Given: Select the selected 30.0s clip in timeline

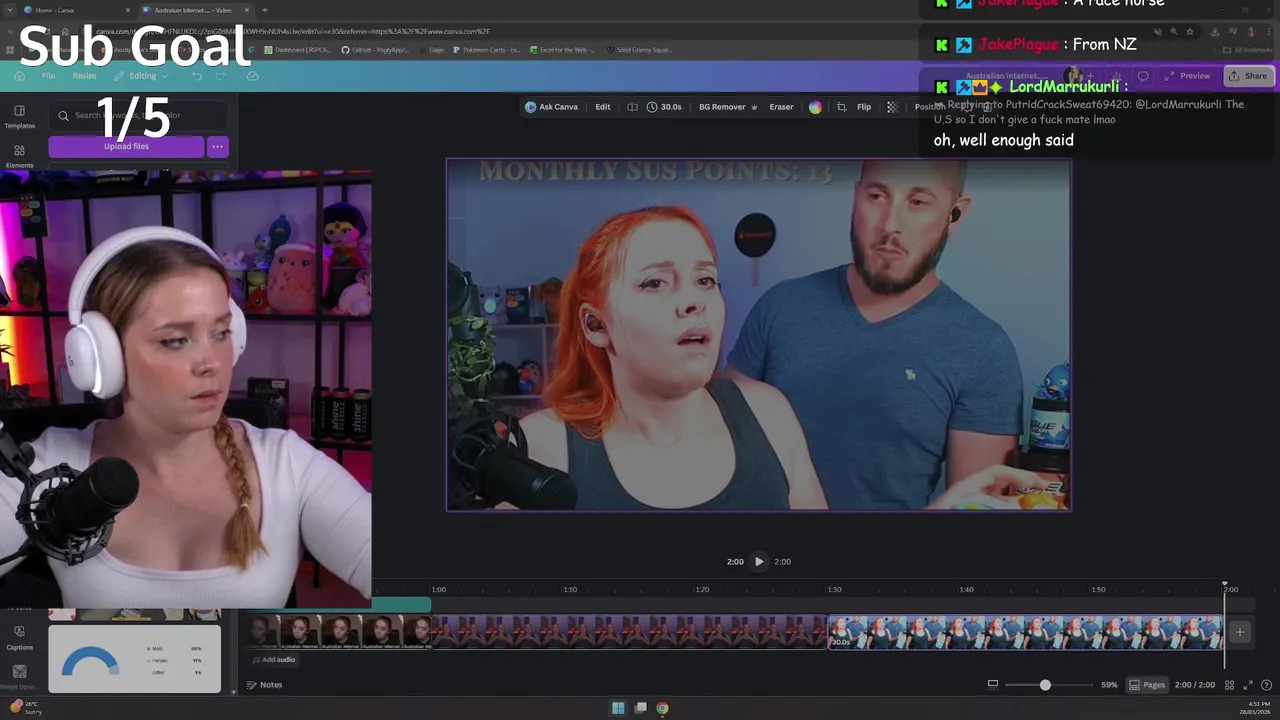Looking at the screenshot, I should click(1026, 632).
